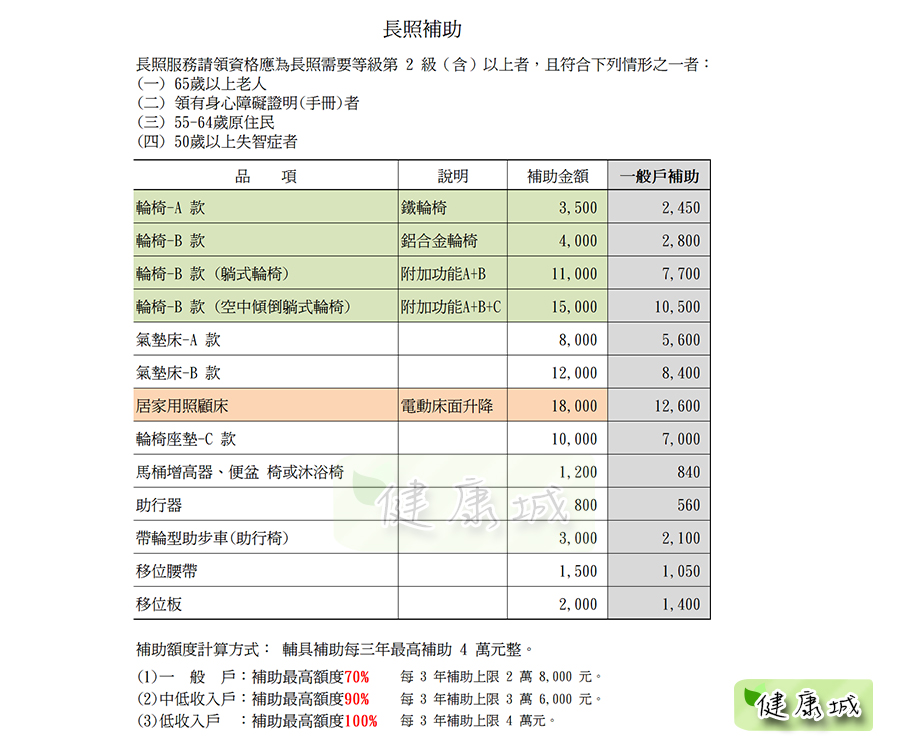Click the red 70% subsidy text

(x=356, y=676)
